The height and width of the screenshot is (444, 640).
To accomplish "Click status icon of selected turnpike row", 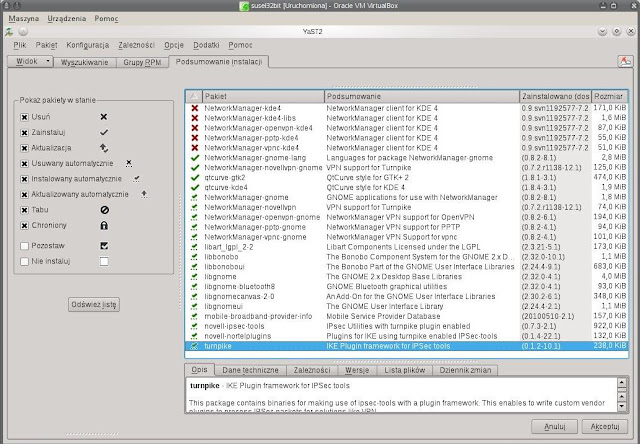I will click(194, 346).
